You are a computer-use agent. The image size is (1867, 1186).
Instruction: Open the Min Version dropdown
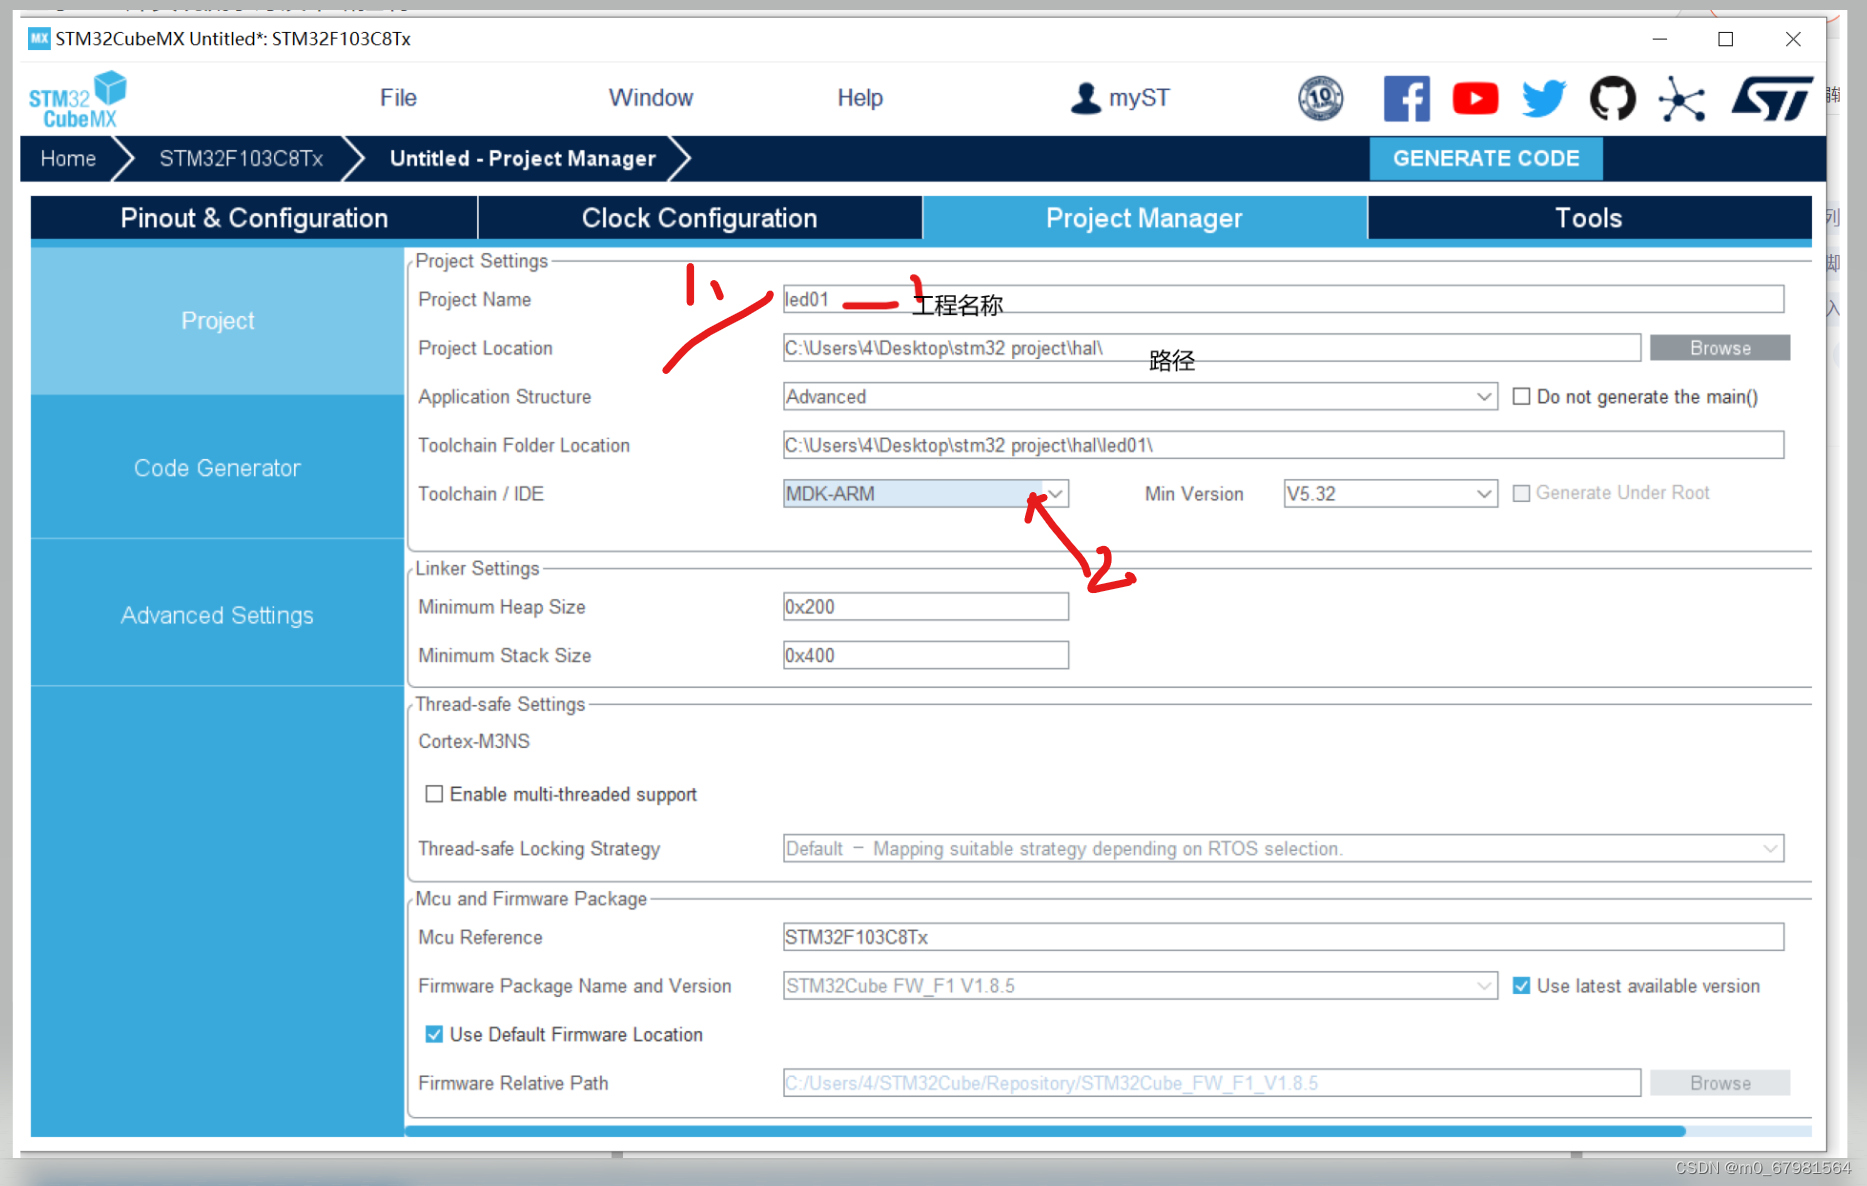1390,494
